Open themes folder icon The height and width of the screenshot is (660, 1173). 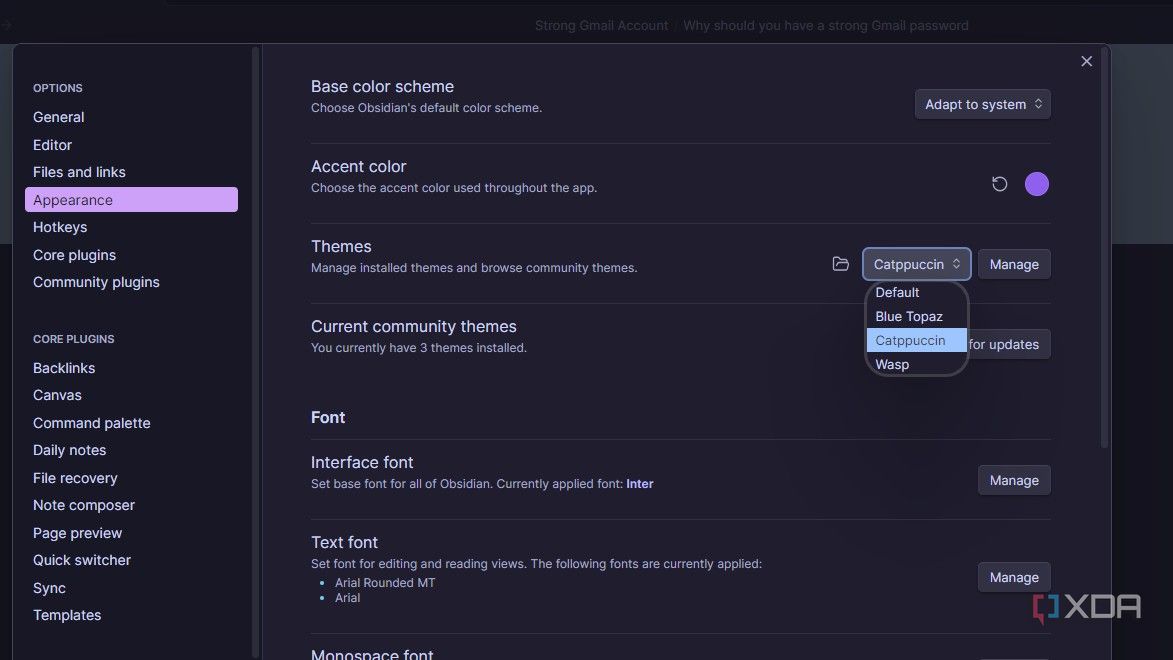(840, 264)
